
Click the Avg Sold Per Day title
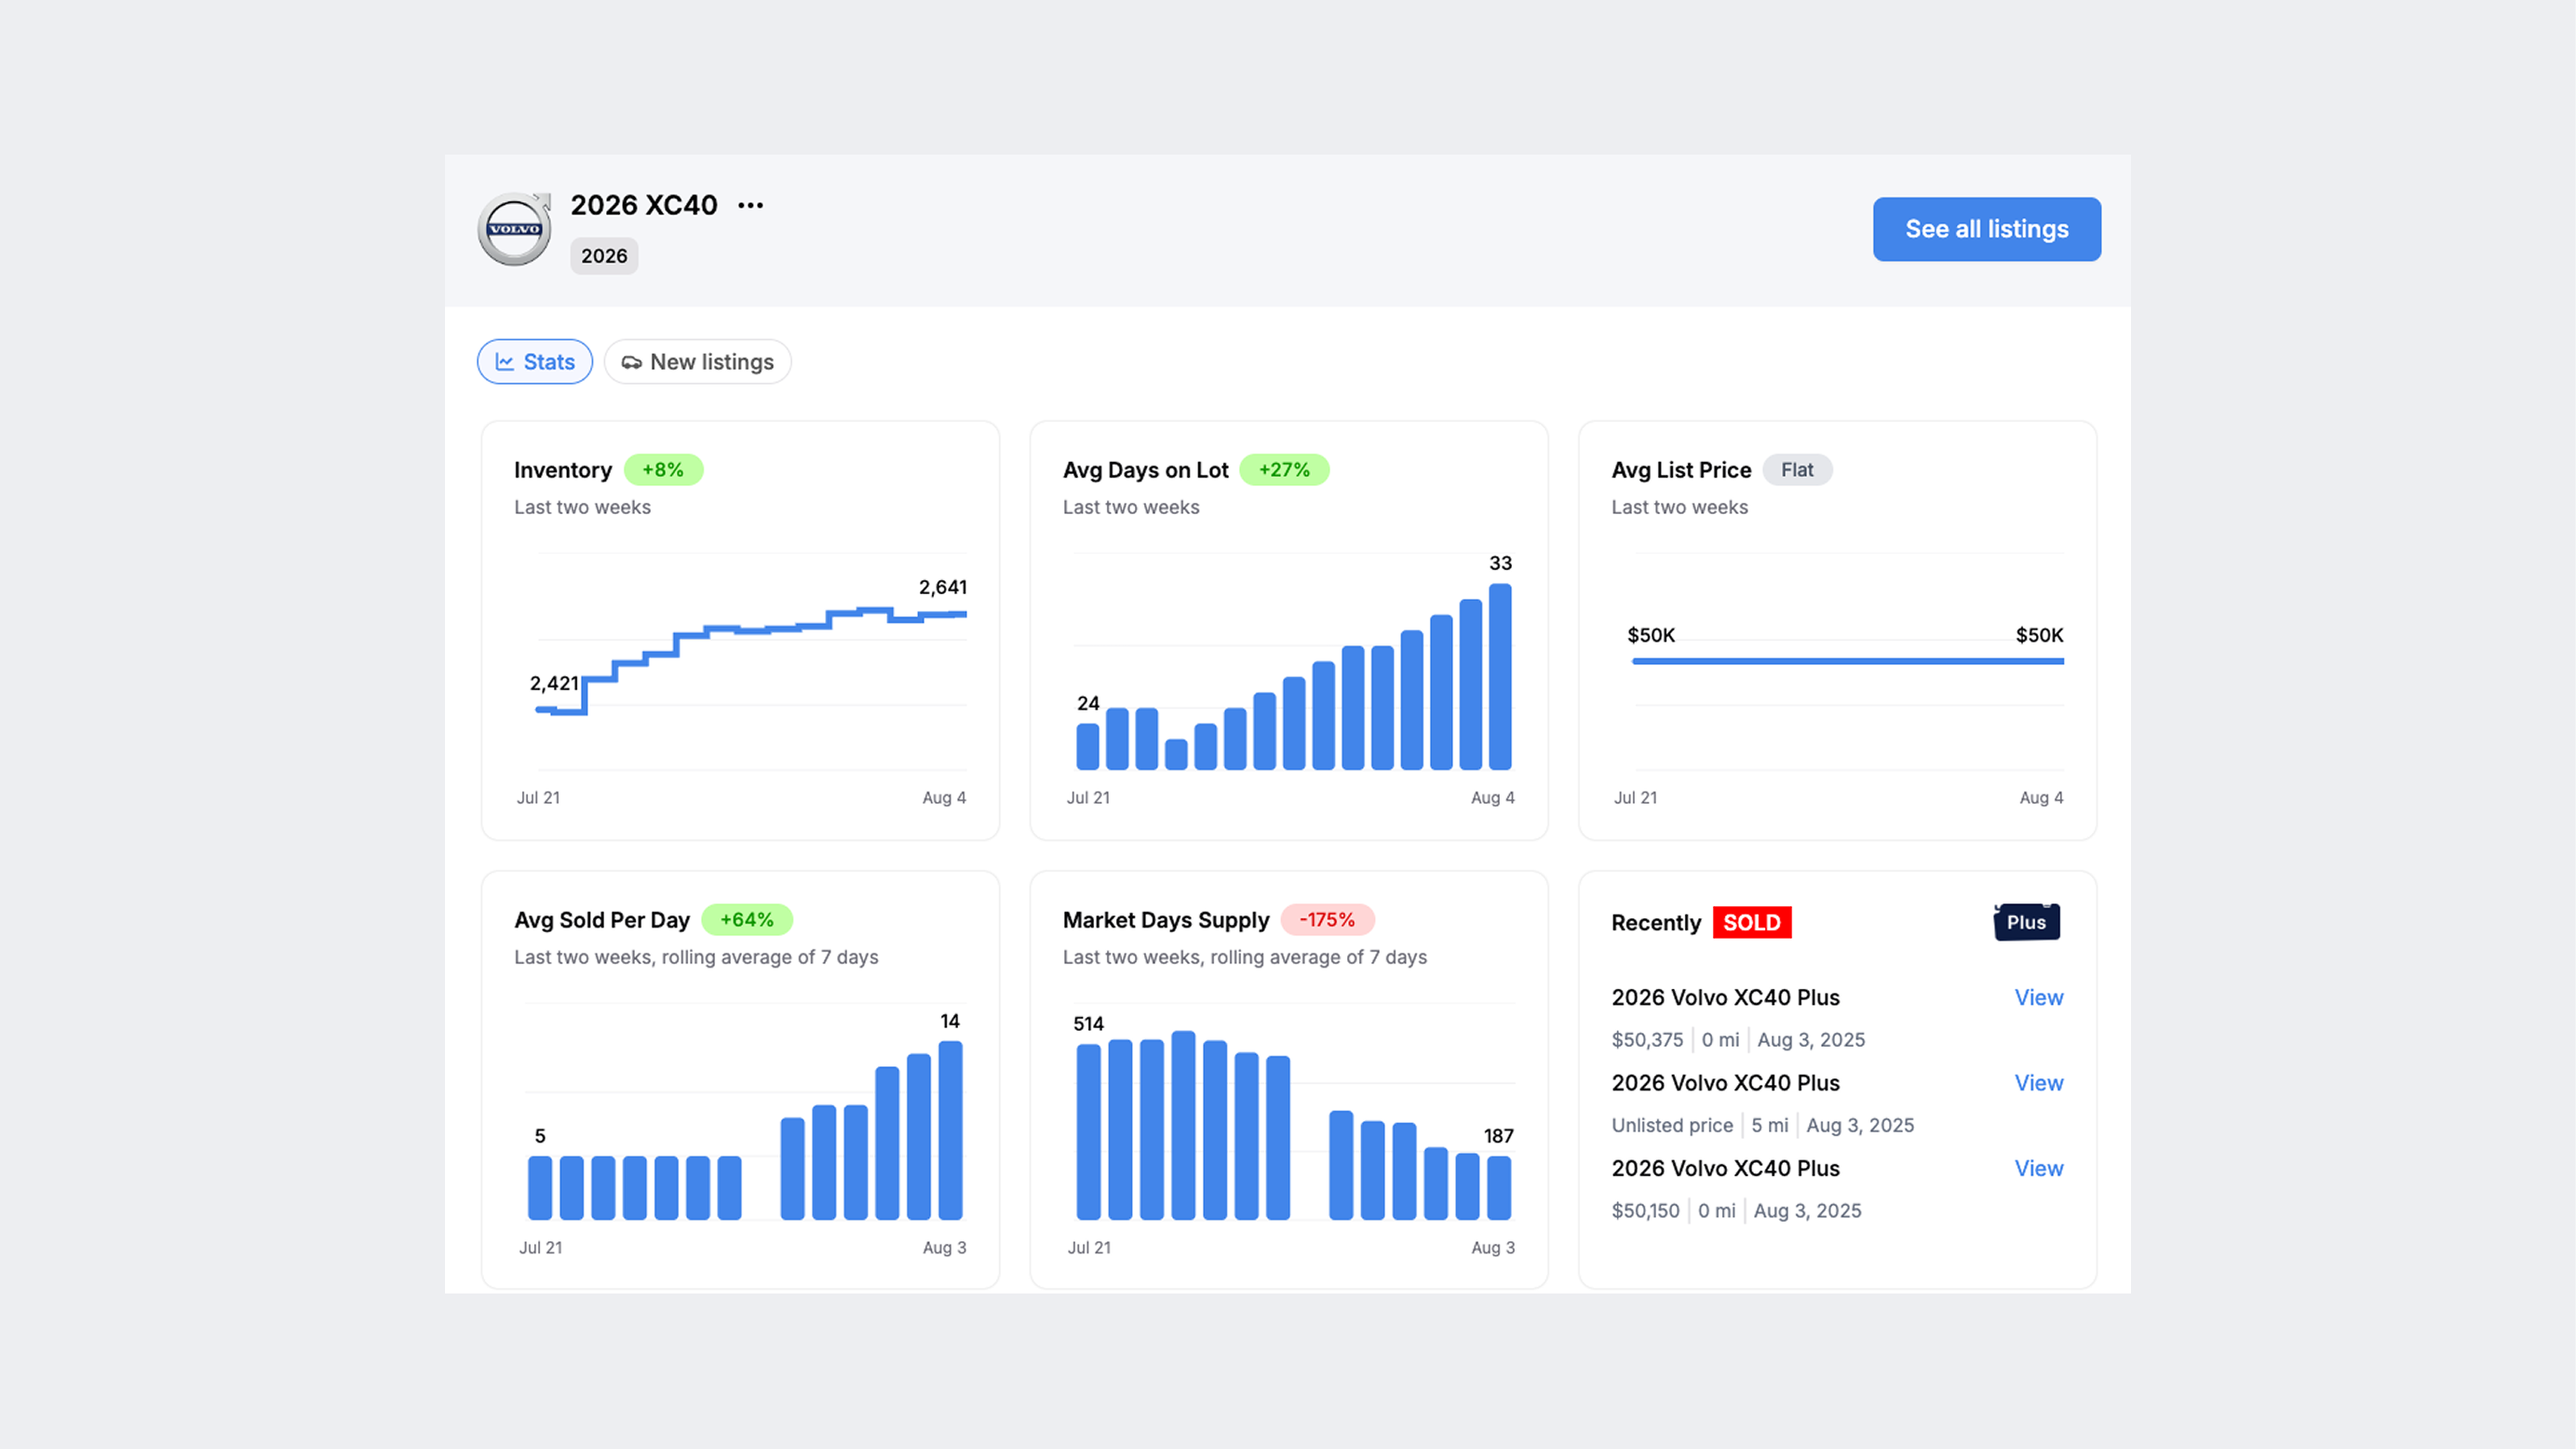click(602, 920)
